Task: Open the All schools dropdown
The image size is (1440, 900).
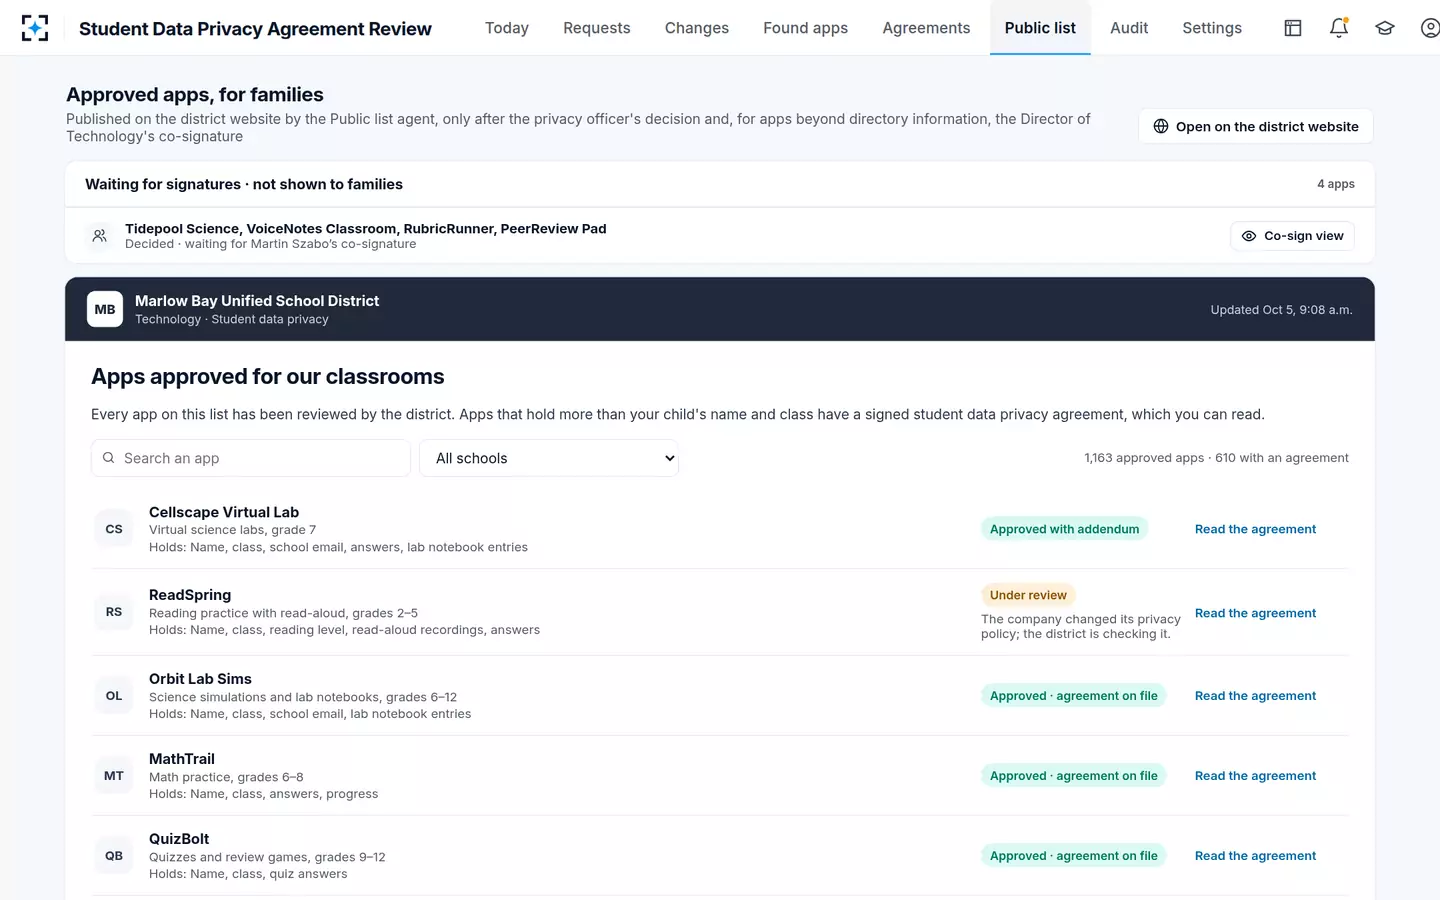Action: (549, 458)
